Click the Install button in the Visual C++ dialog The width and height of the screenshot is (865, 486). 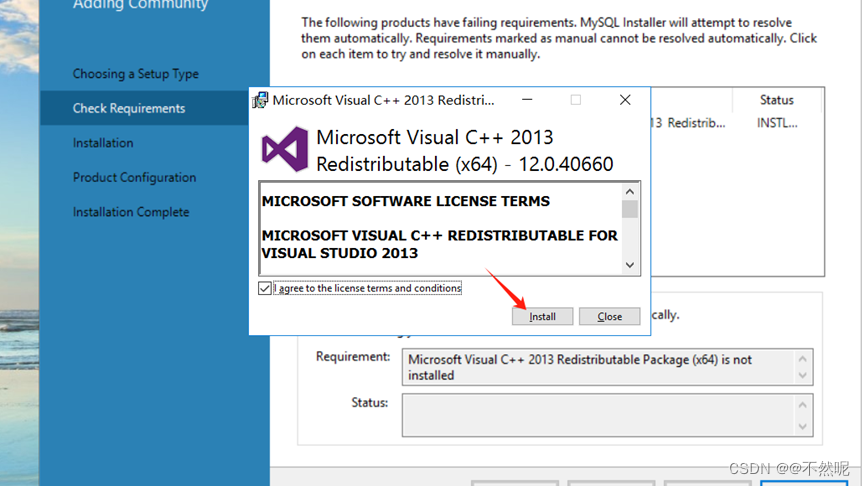point(542,316)
